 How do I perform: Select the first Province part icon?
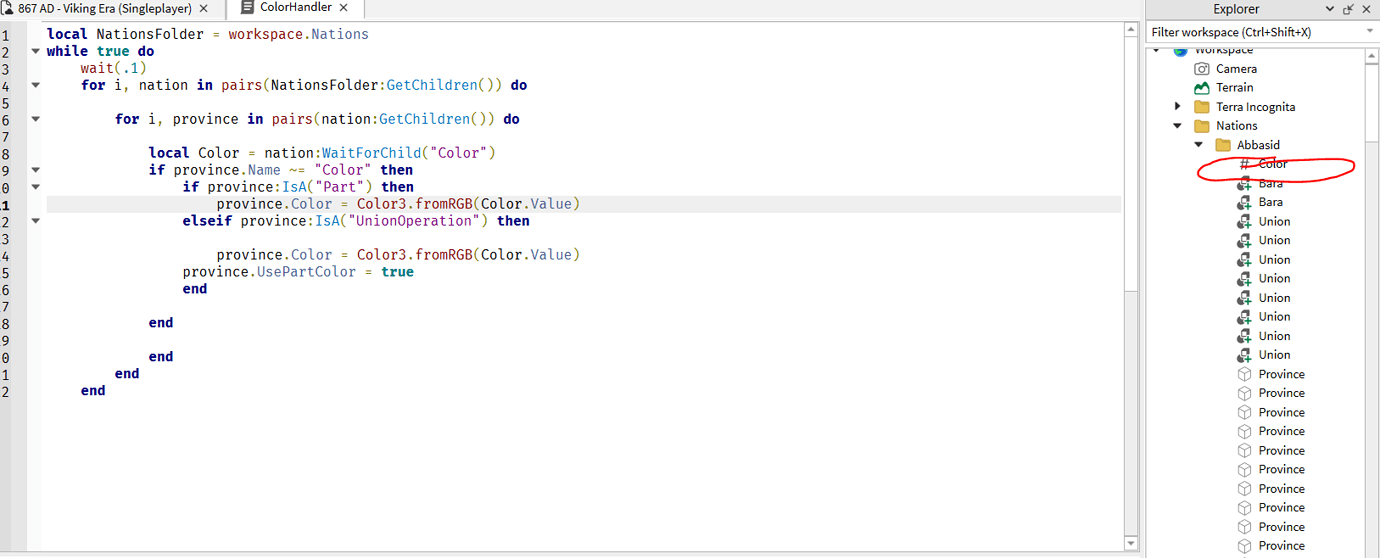point(1245,374)
